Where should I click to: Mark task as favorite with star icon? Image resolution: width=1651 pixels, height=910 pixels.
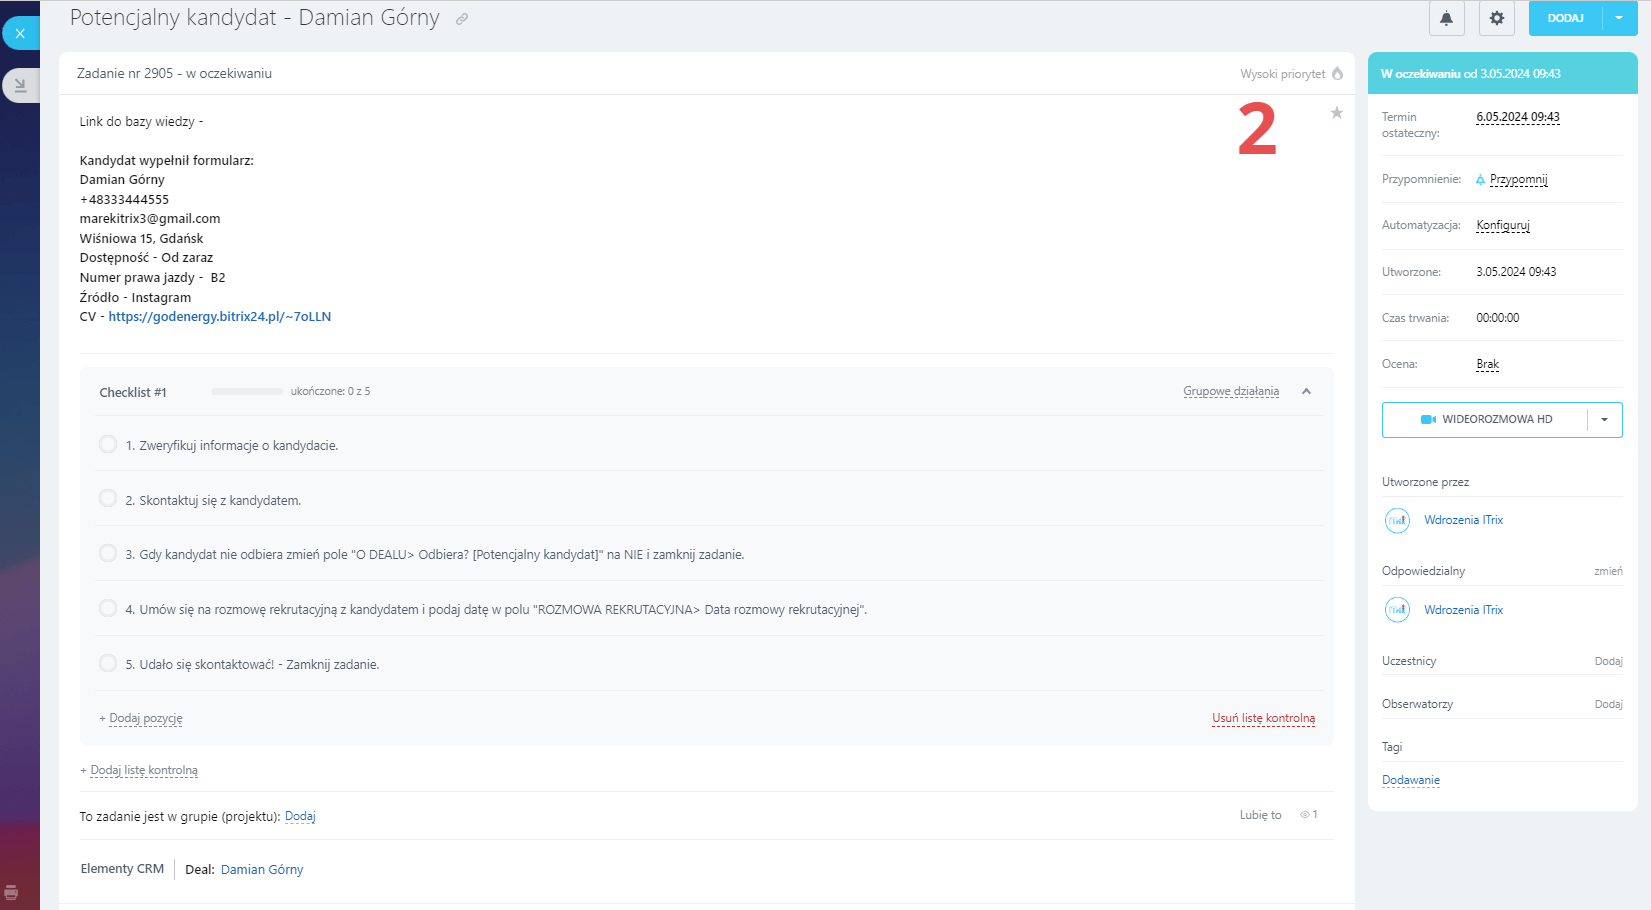click(x=1336, y=113)
